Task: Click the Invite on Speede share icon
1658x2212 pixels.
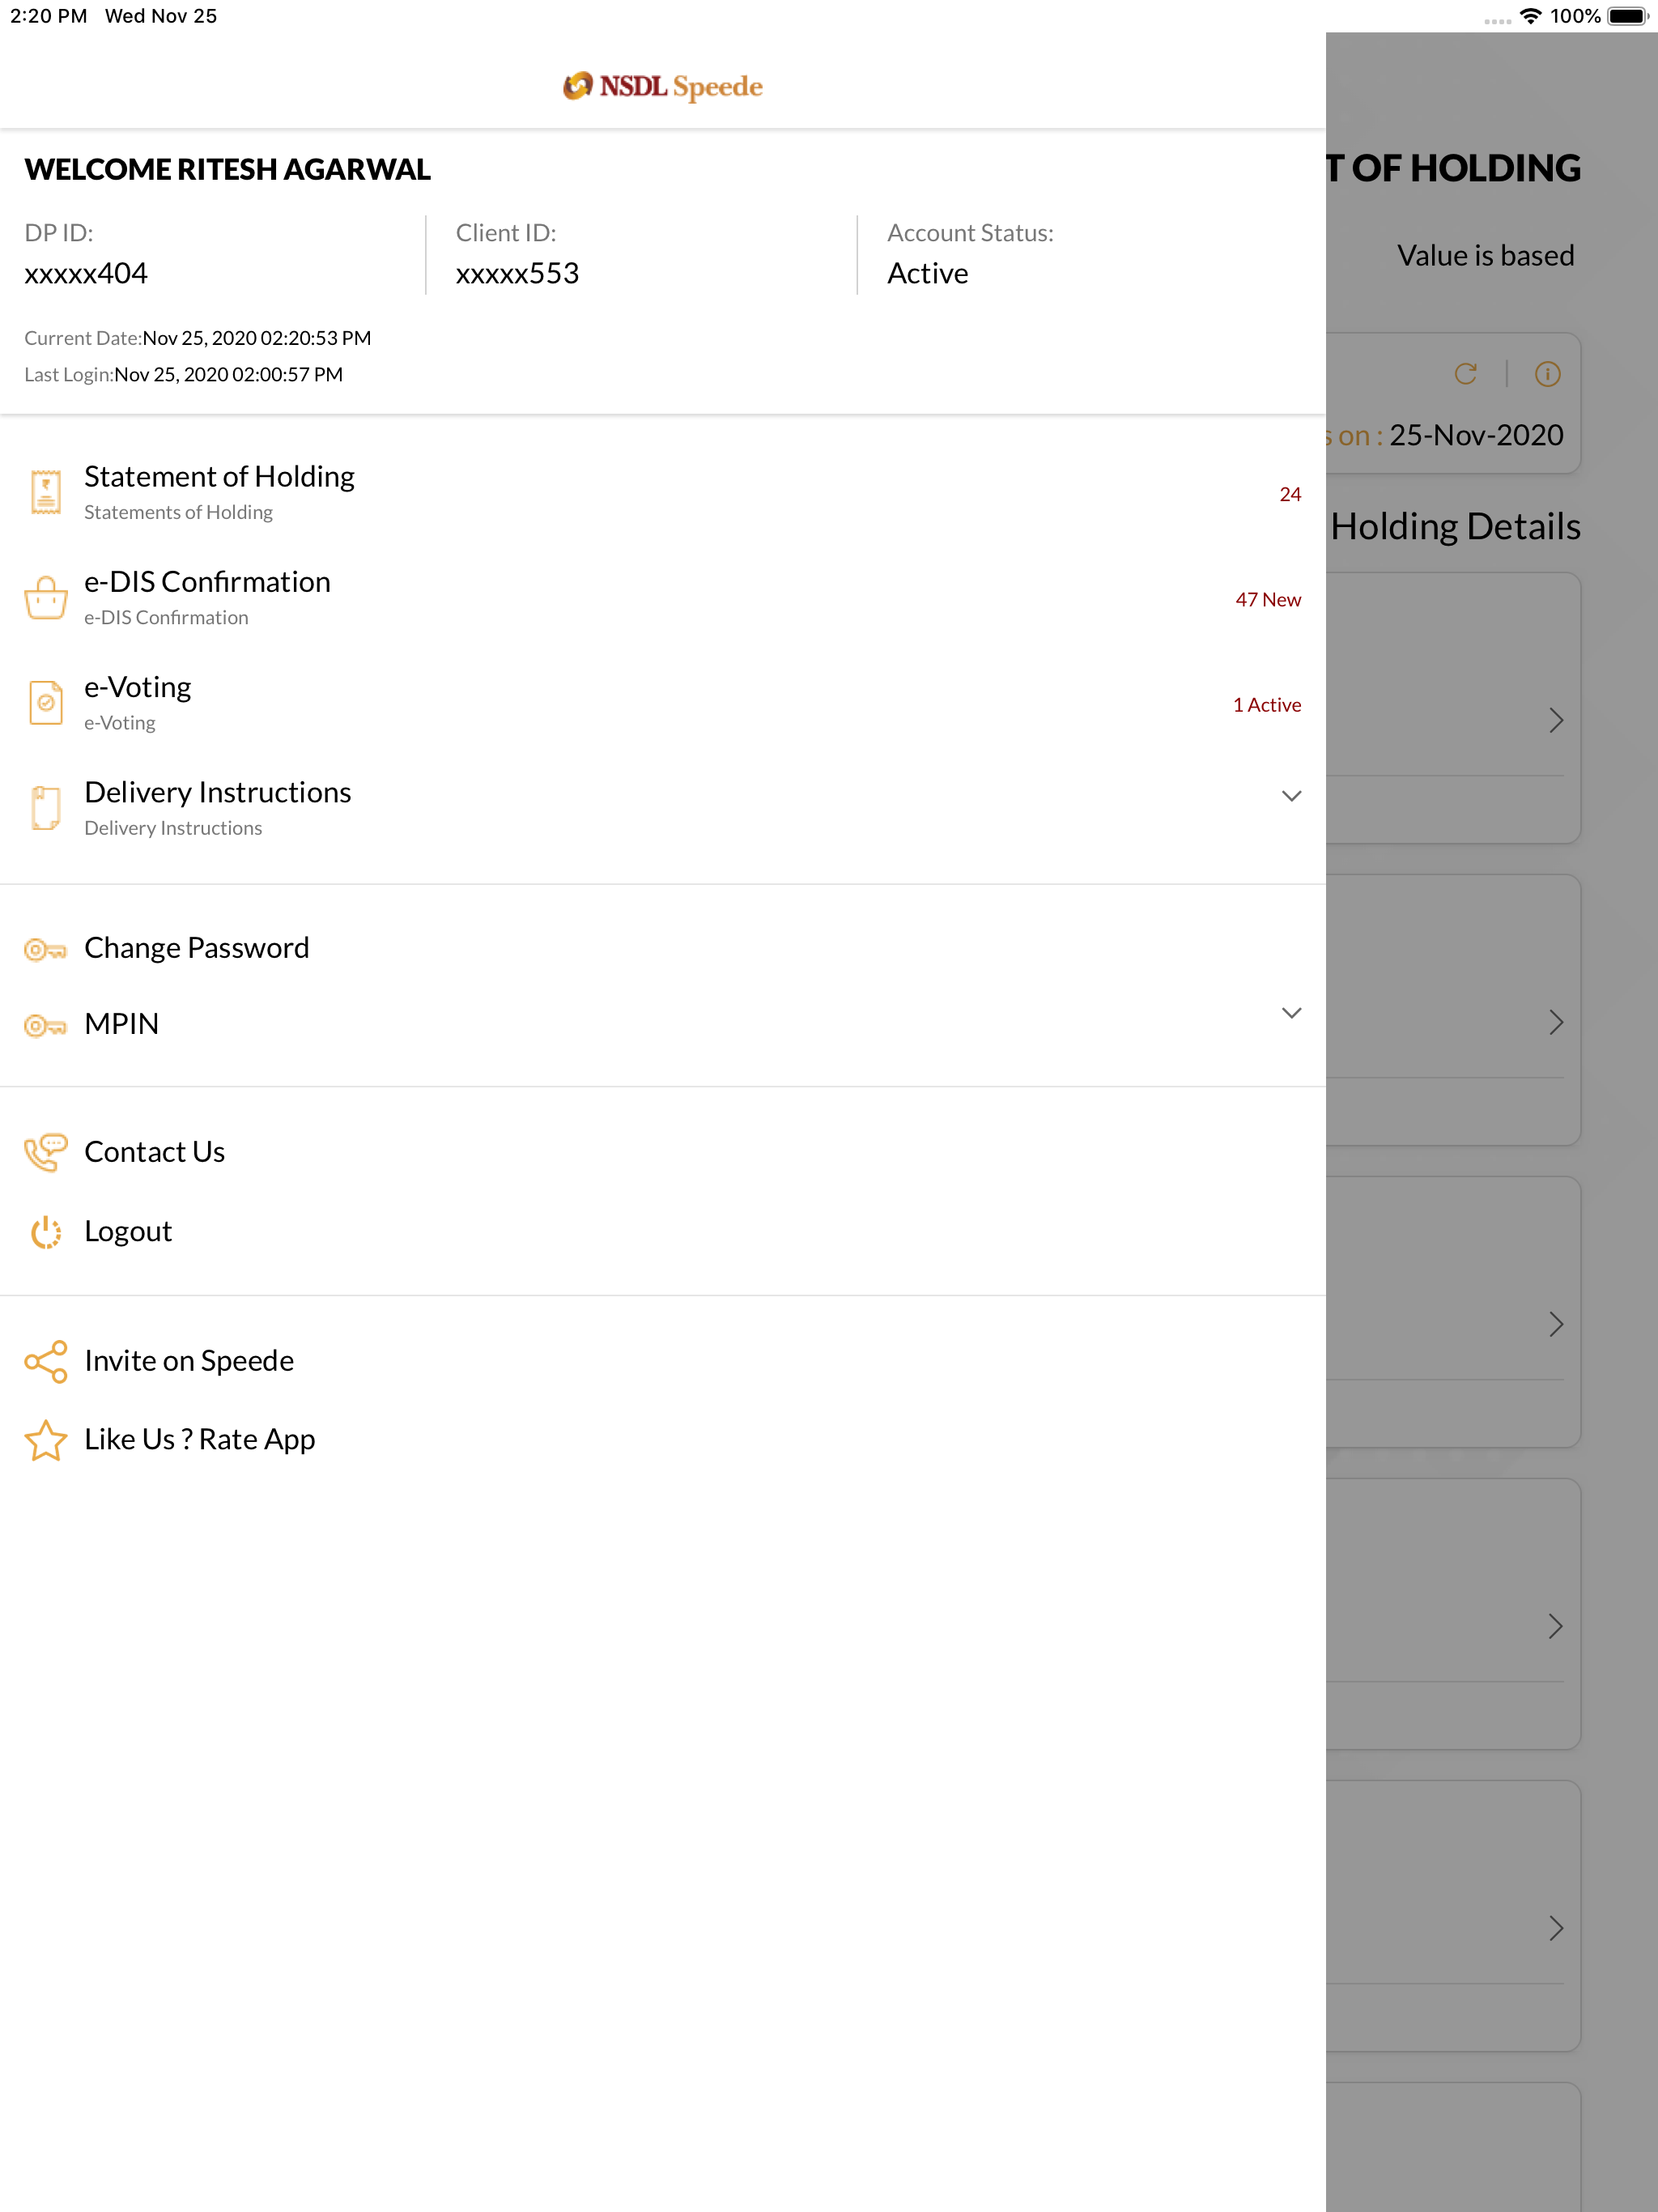Action: (x=46, y=1361)
